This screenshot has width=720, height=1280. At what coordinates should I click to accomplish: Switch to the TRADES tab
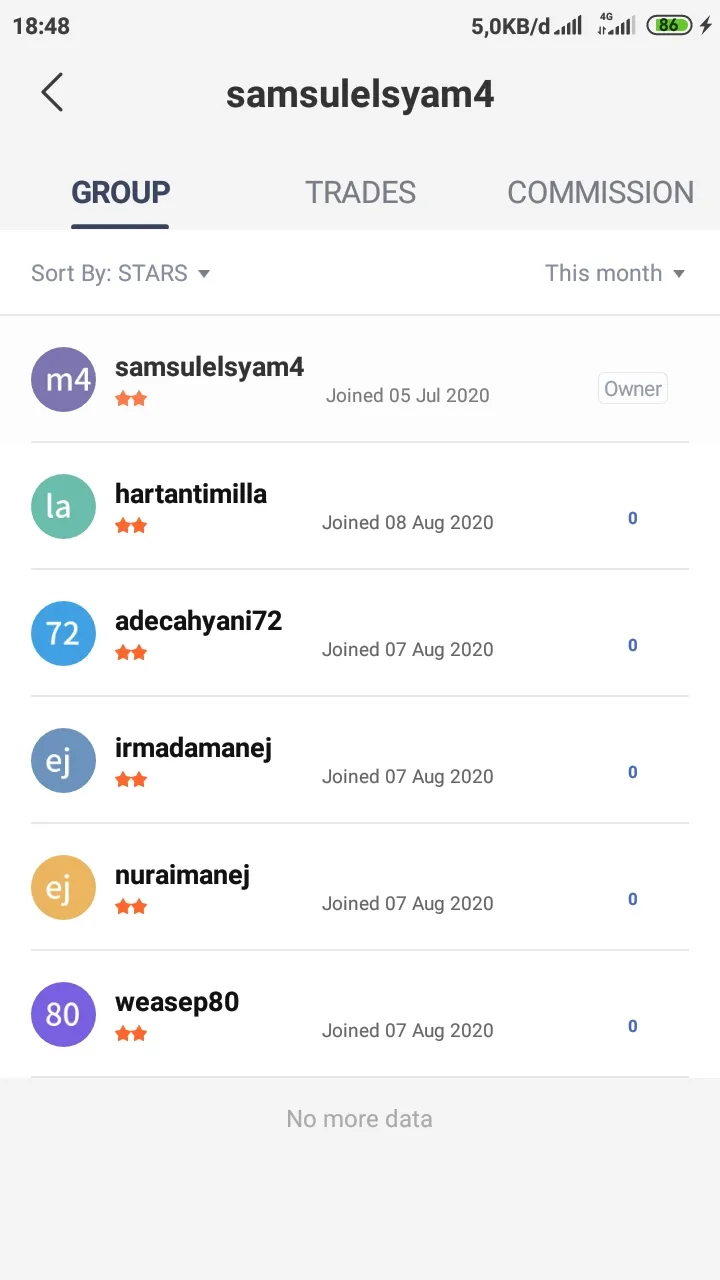tap(360, 192)
